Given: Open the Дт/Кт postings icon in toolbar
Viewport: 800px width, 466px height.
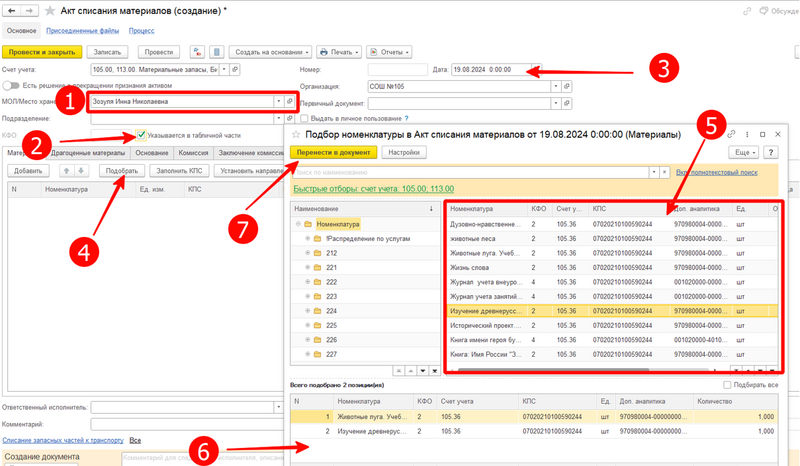Looking at the screenshot, I should coord(194,51).
